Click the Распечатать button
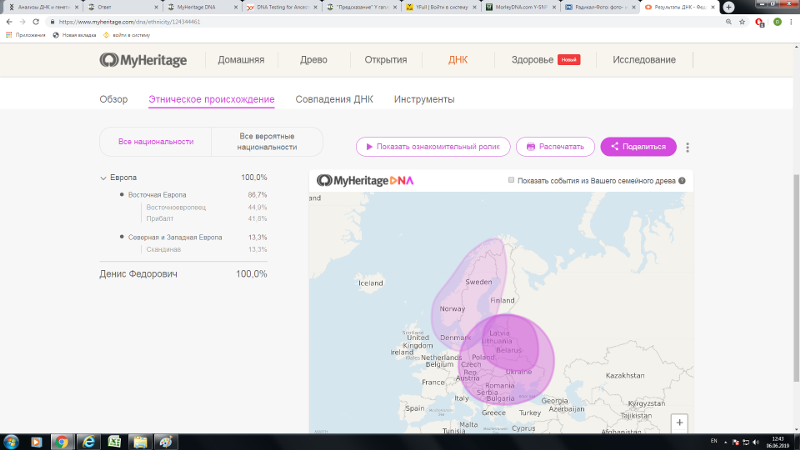This screenshot has width=800, height=450. pyautogui.click(x=555, y=147)
